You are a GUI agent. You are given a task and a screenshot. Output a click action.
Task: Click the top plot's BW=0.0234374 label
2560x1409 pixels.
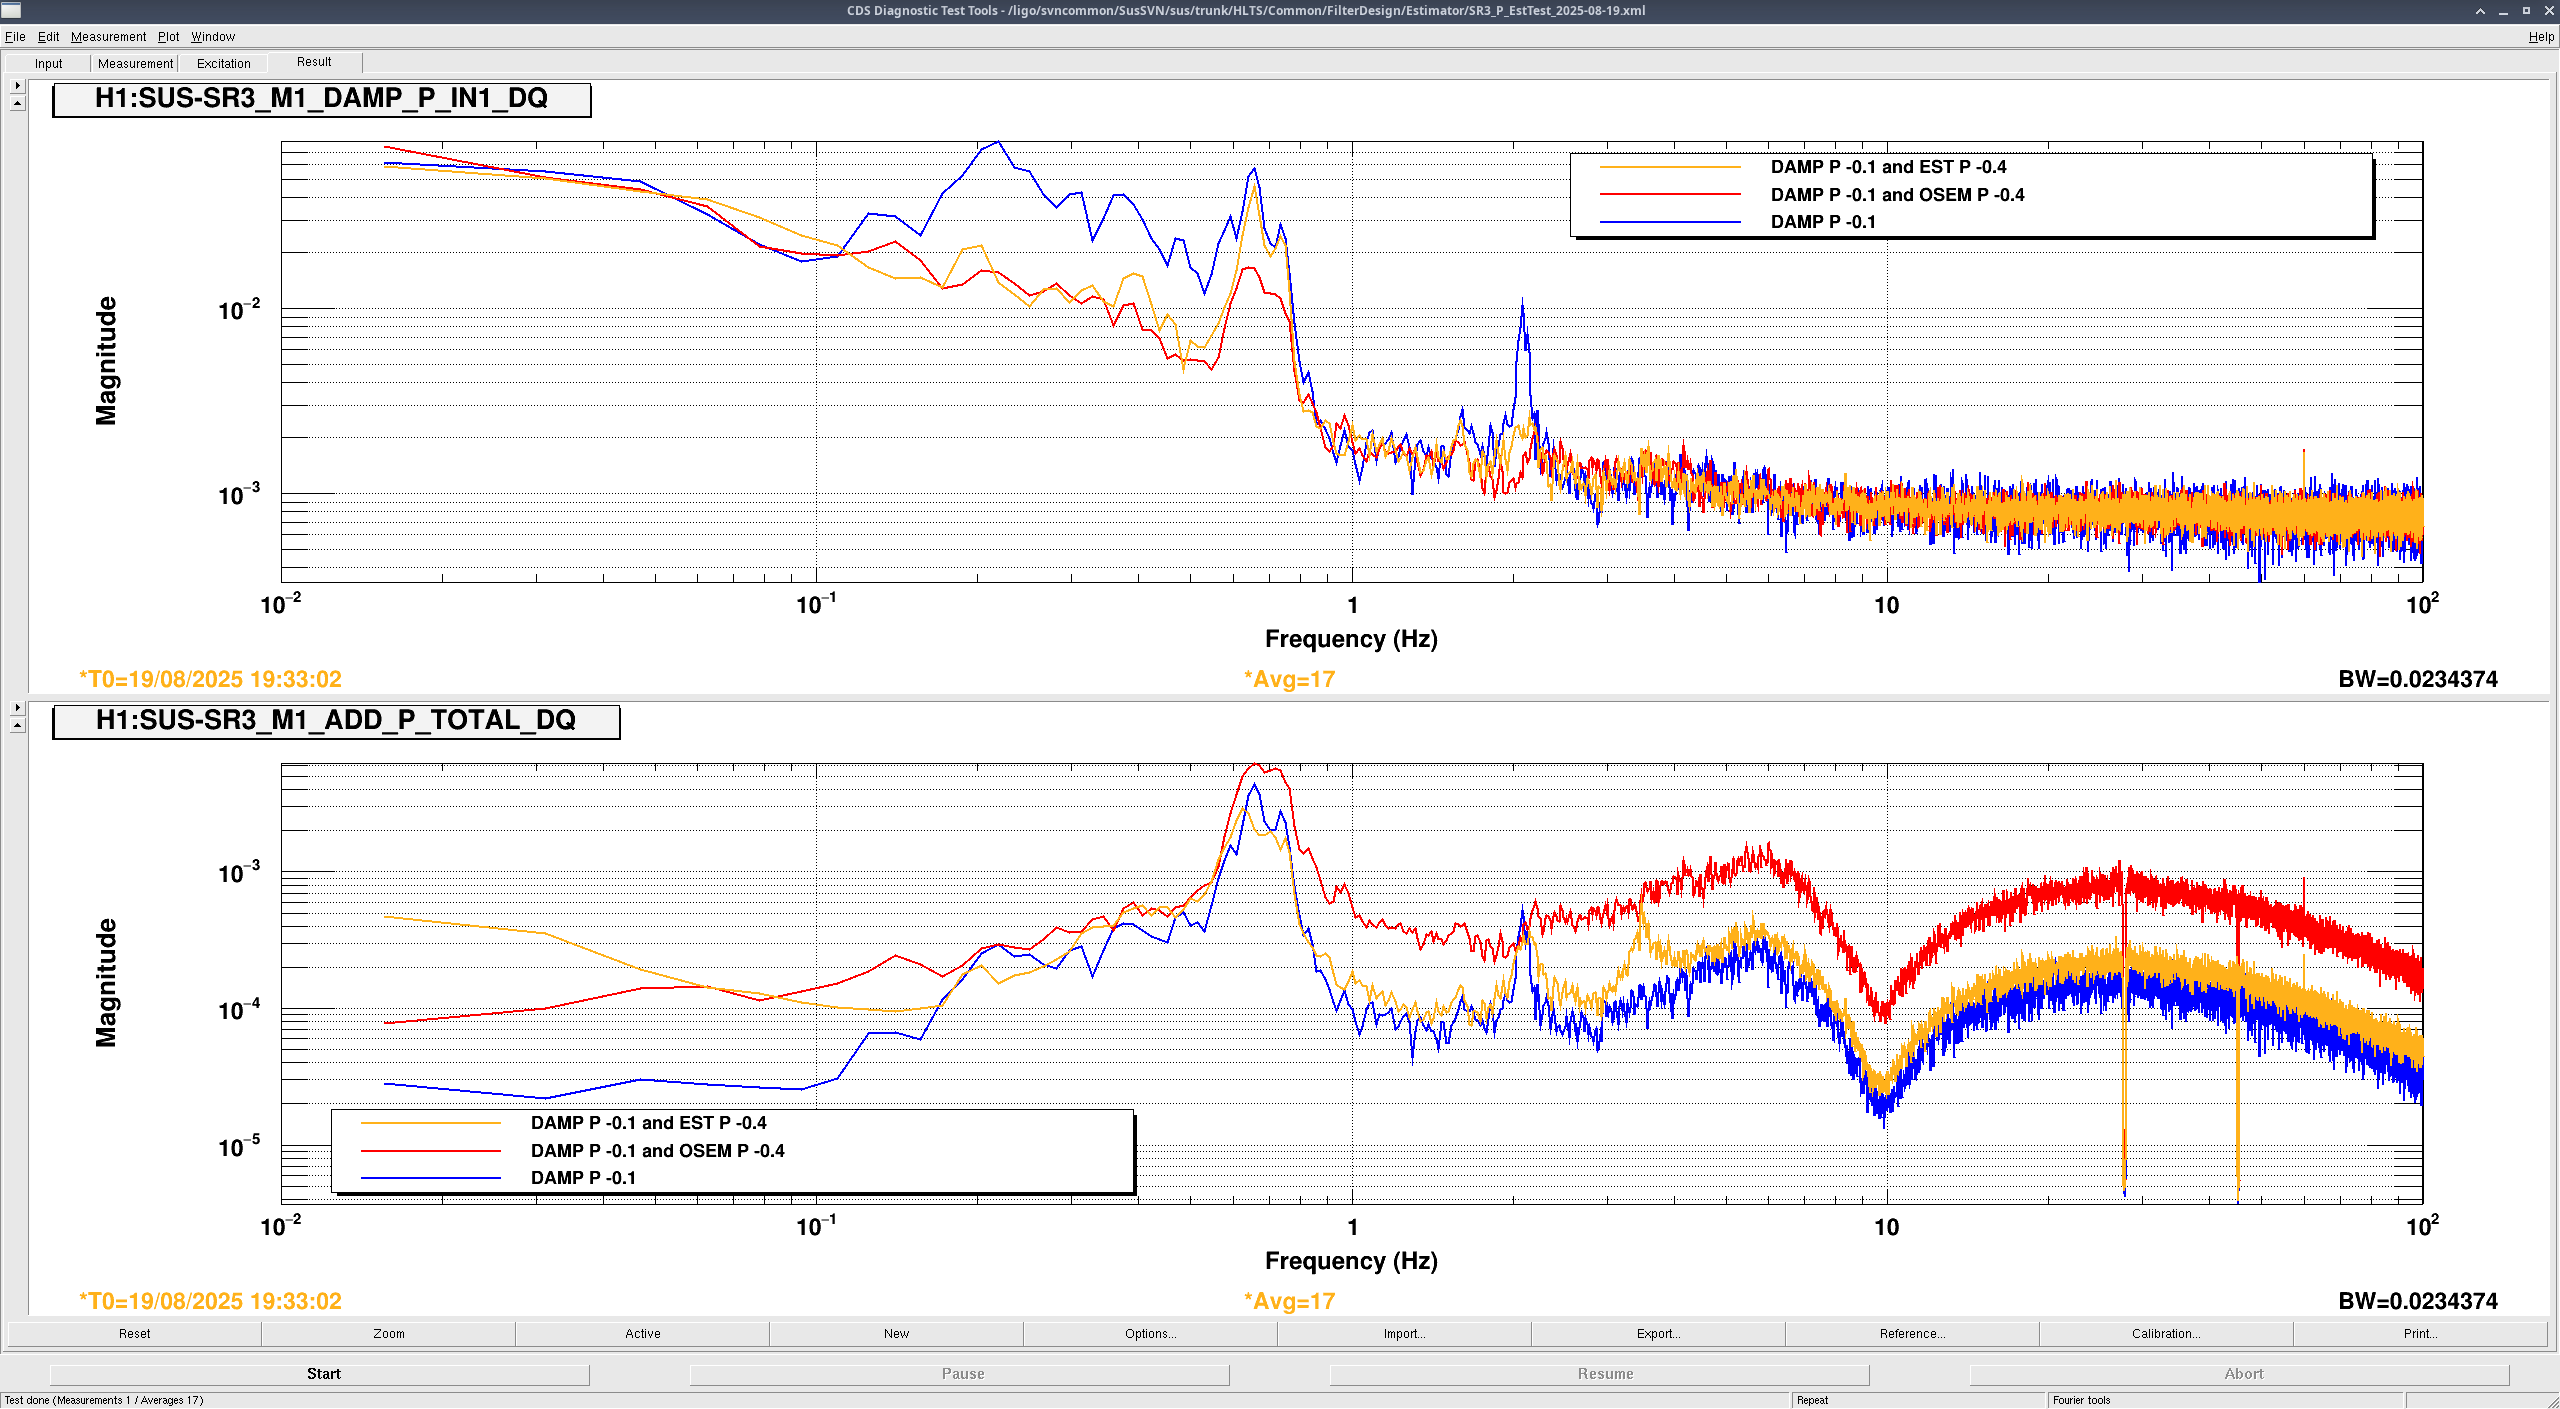click(x=2417, y=680)
